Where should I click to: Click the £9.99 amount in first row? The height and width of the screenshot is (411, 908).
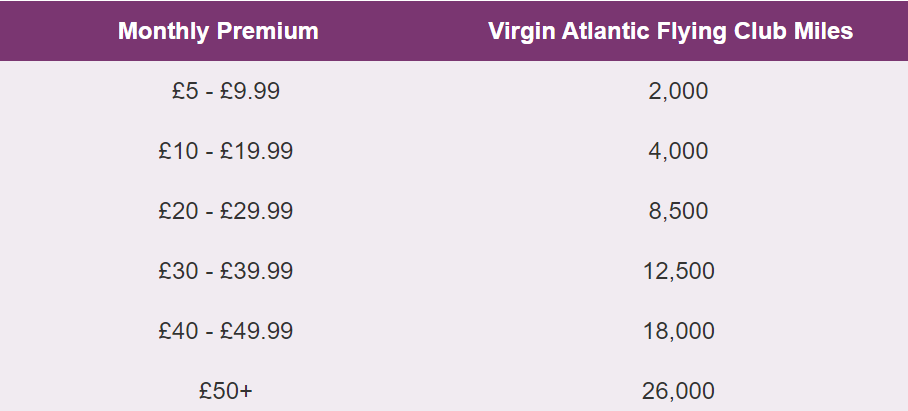250,91
